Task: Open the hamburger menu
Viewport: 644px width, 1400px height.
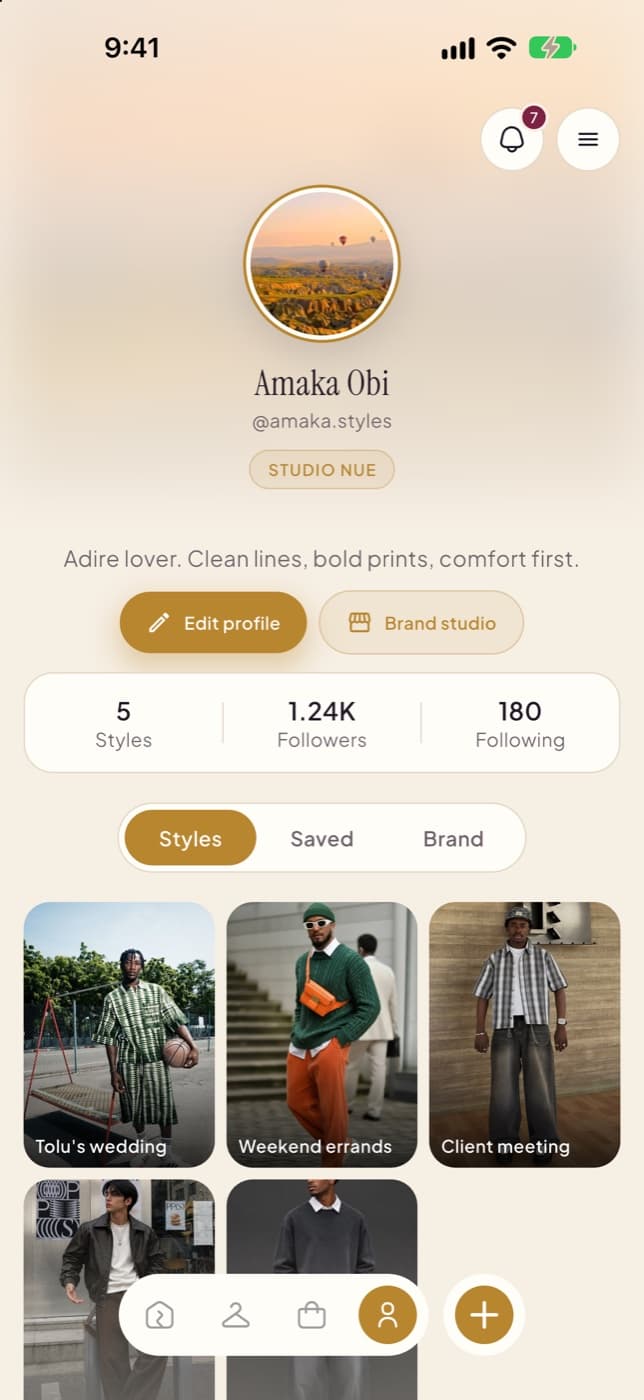Action: click(588, 139)
